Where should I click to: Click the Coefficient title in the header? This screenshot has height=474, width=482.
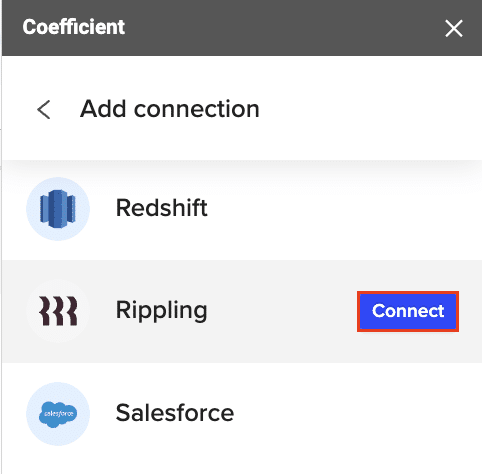point(74,27)
